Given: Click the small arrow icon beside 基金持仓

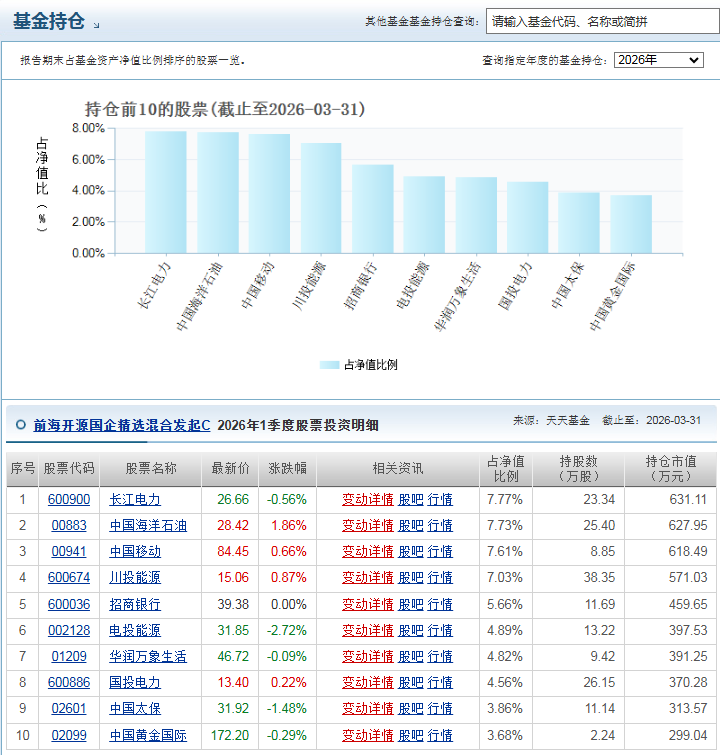Looking at the screenshot, I should coord(96,25).
